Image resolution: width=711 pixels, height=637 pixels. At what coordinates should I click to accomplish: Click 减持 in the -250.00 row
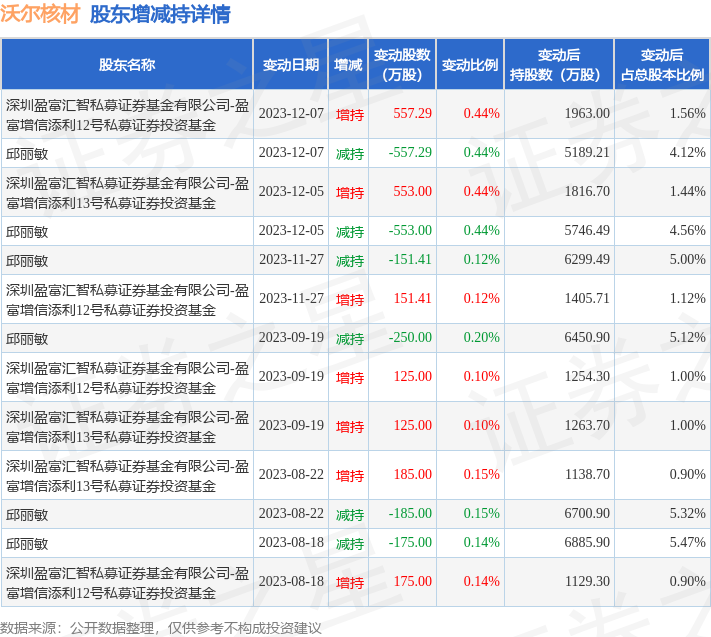350,339
